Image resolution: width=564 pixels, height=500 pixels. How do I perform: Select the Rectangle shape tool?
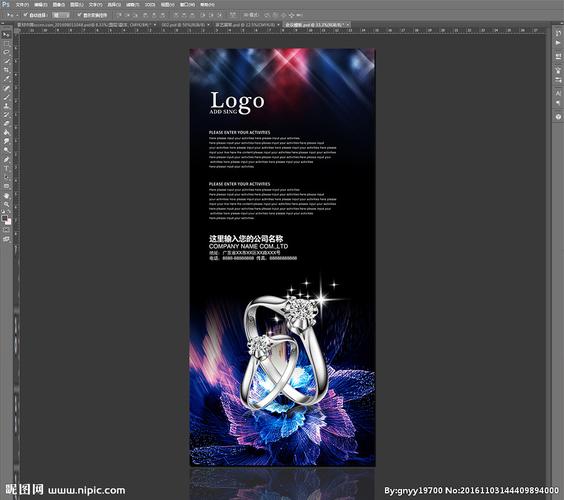pos(6,186)
